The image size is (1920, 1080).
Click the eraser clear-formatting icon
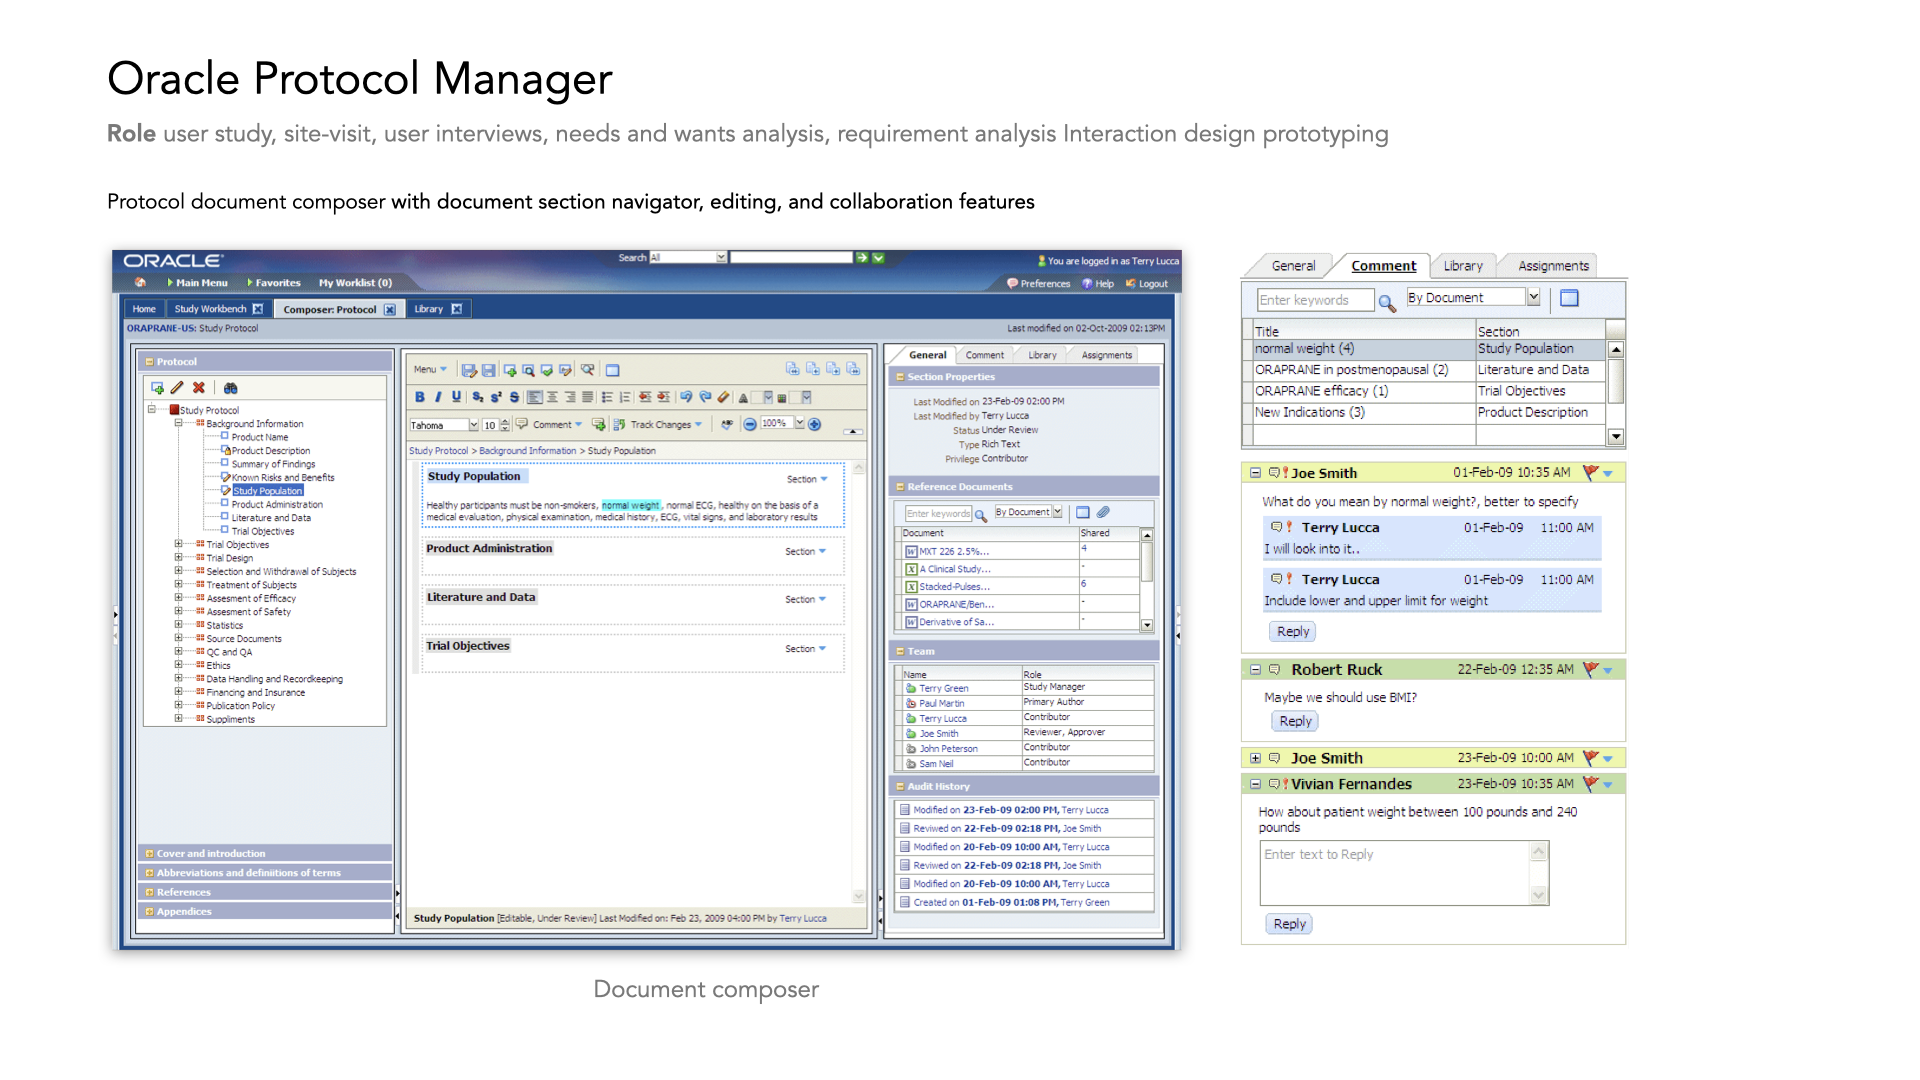(723, 398)
